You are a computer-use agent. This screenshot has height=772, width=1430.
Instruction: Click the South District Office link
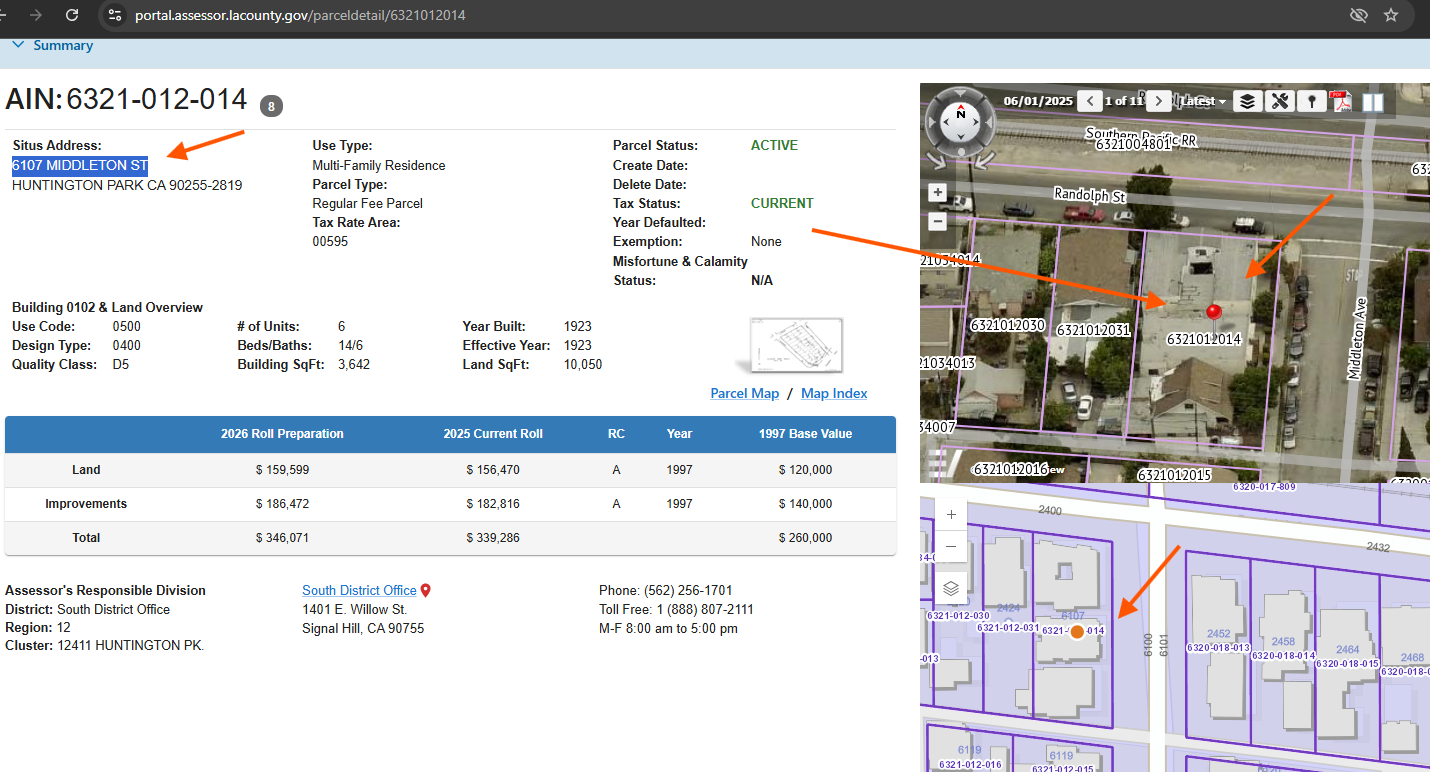[359, 590]
